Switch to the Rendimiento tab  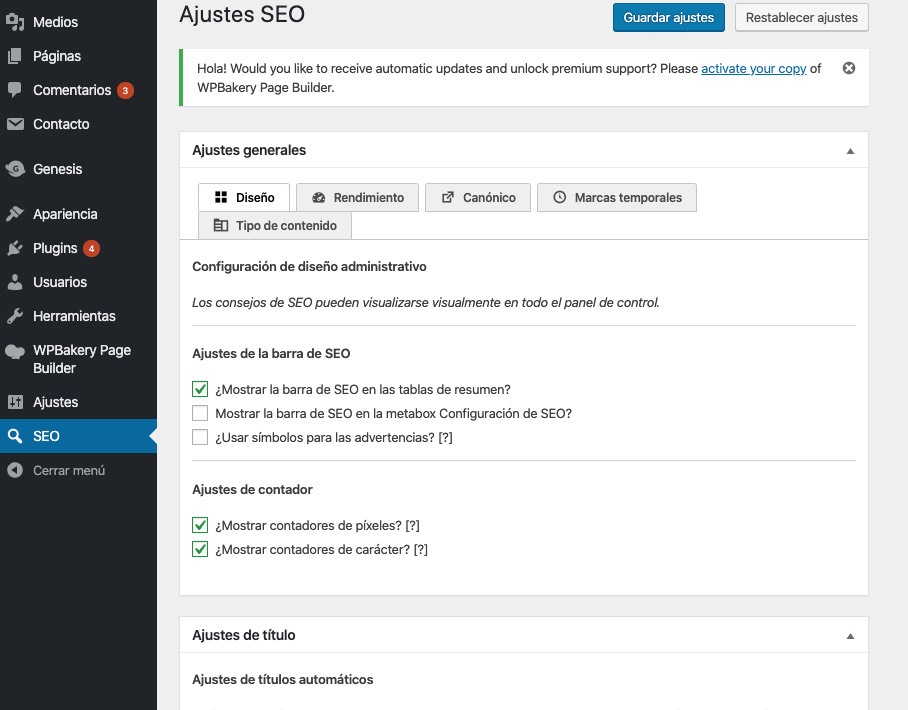[357, 197]
